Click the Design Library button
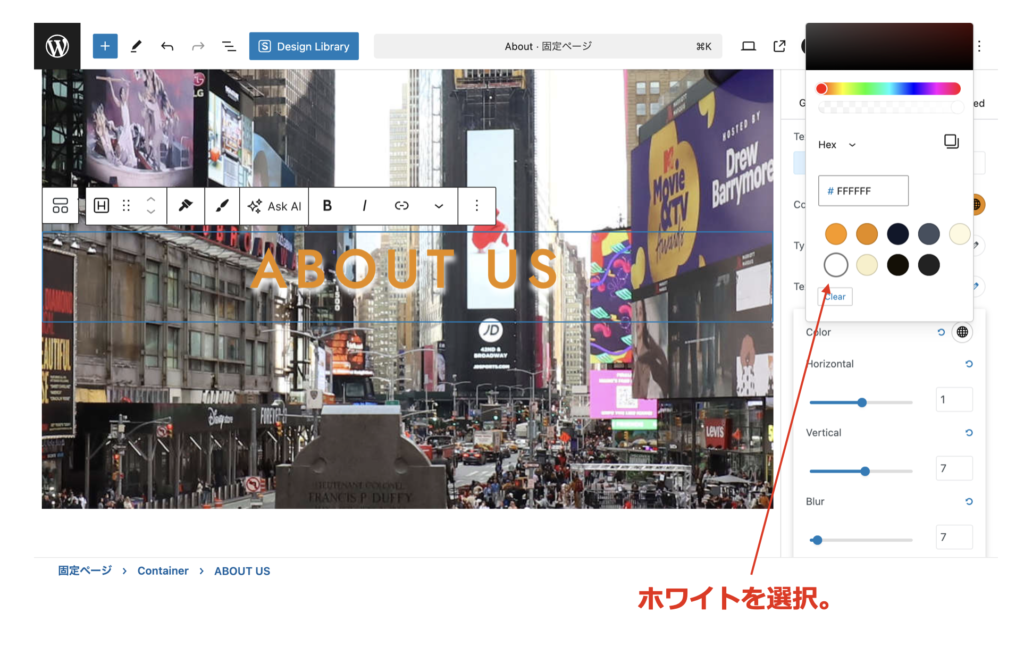 303,46
